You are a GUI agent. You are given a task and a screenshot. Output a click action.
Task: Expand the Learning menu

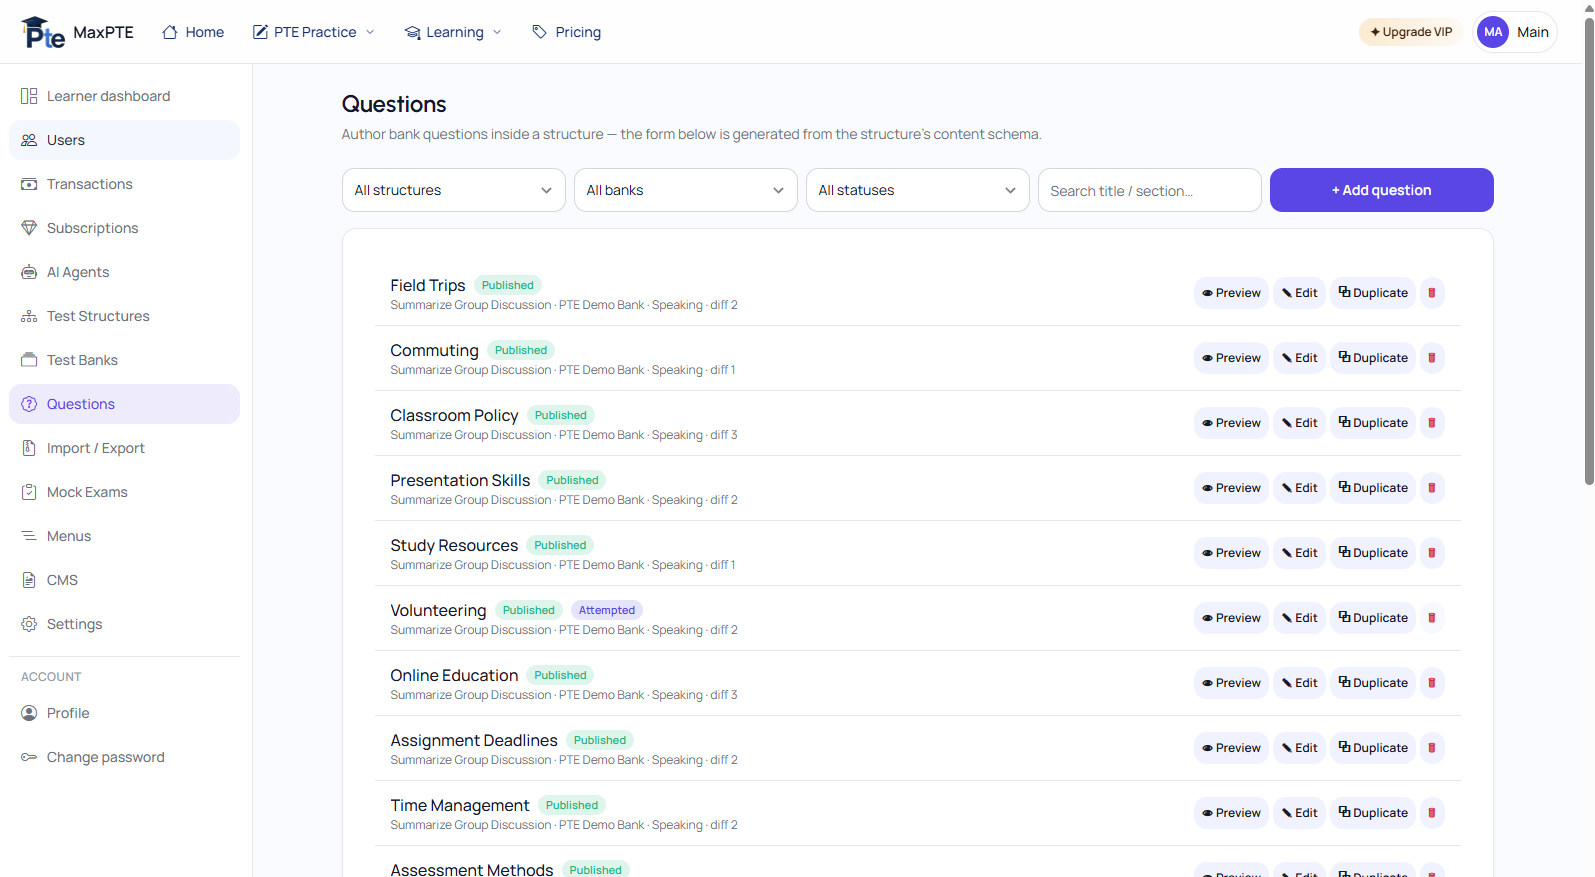[453, 32]
